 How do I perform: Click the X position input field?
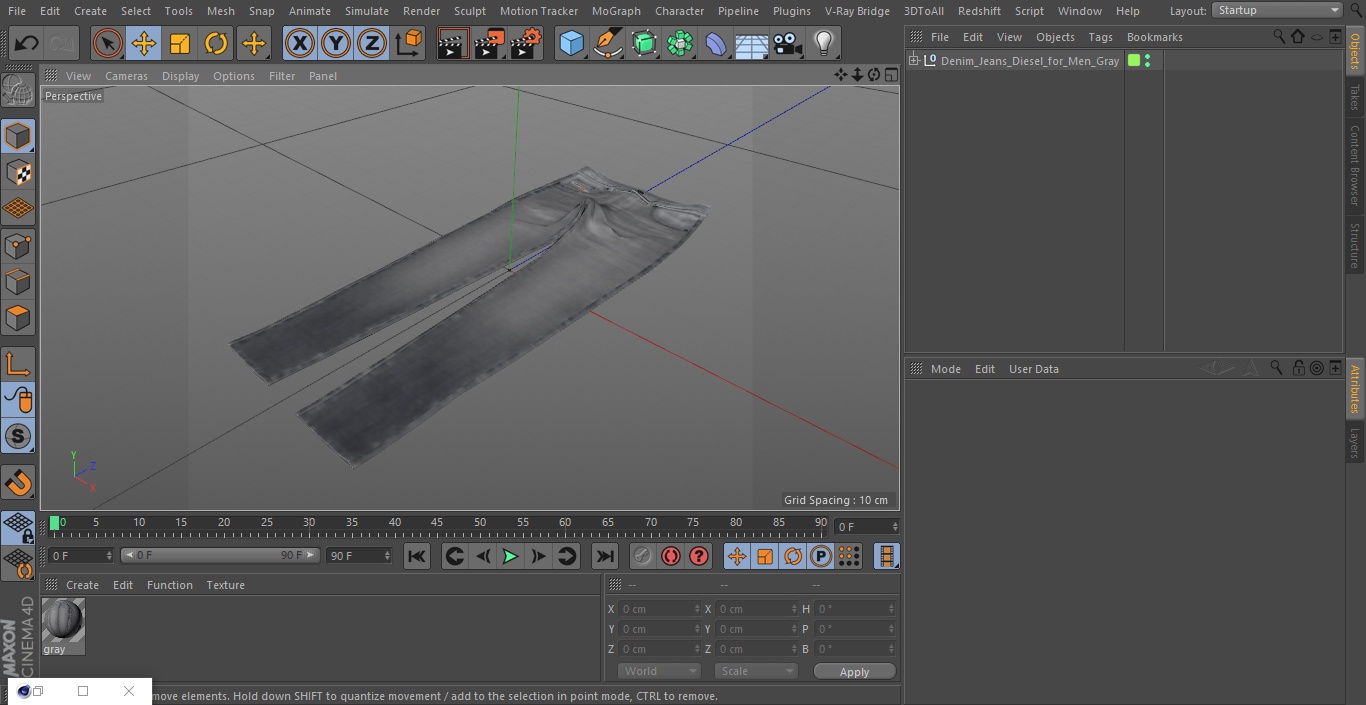(x=659, y=609)
